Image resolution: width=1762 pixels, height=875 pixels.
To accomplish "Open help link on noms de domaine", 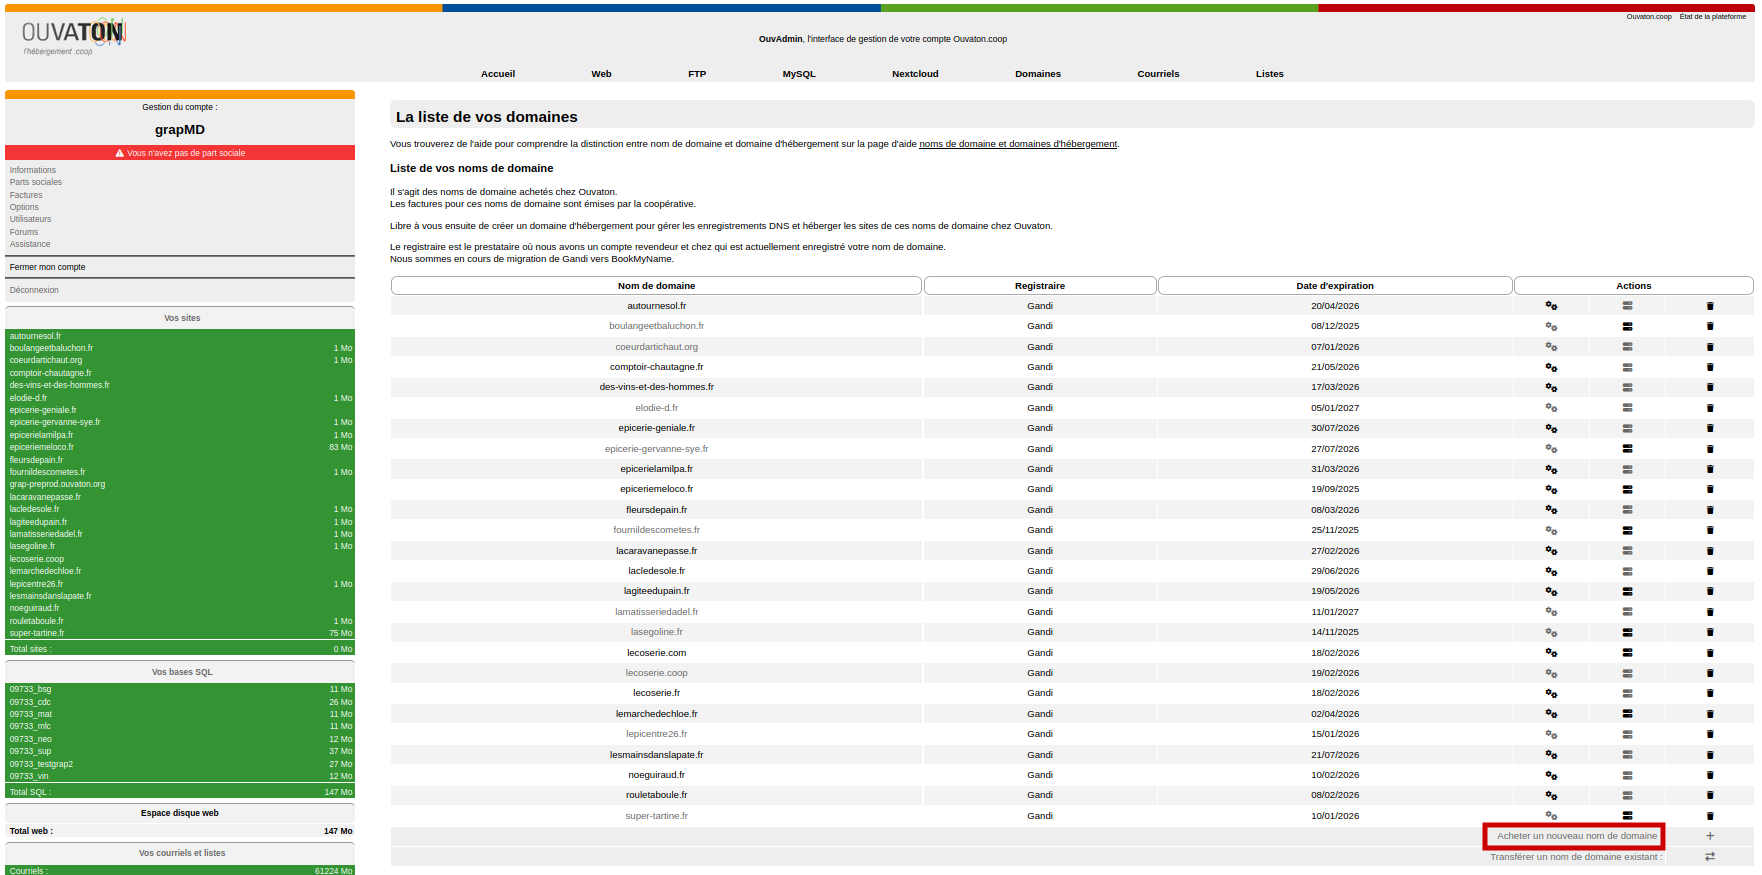I will click(1017, 144).
